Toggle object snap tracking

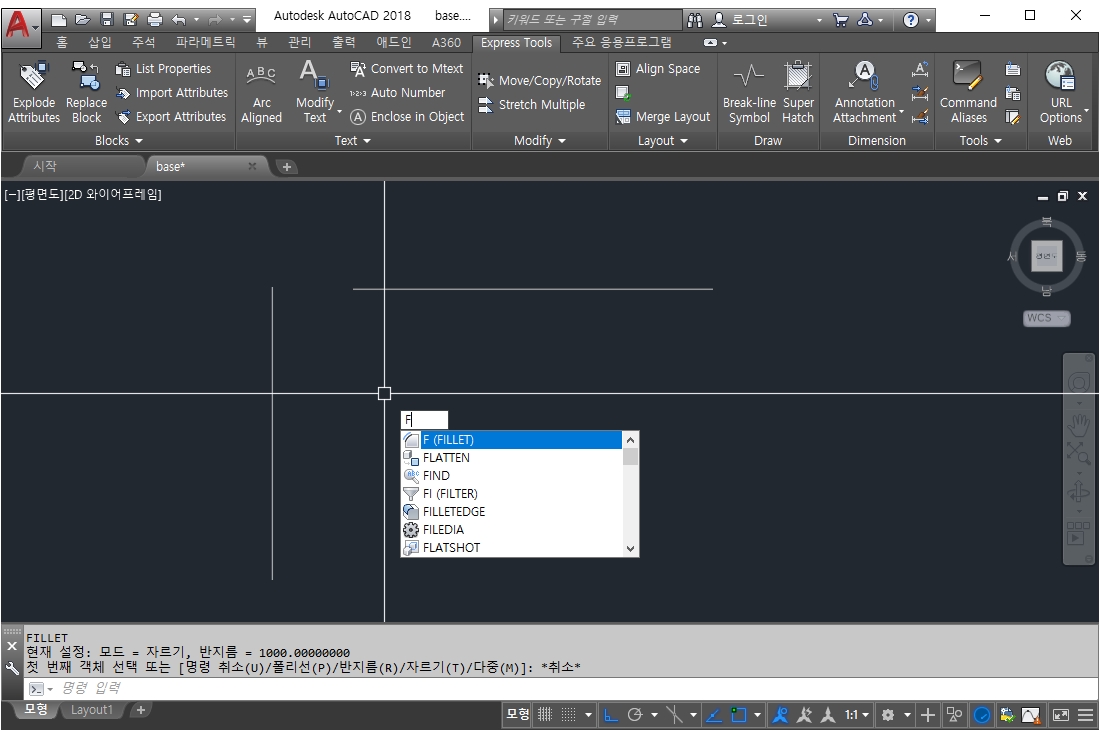[x=713, y=715]
